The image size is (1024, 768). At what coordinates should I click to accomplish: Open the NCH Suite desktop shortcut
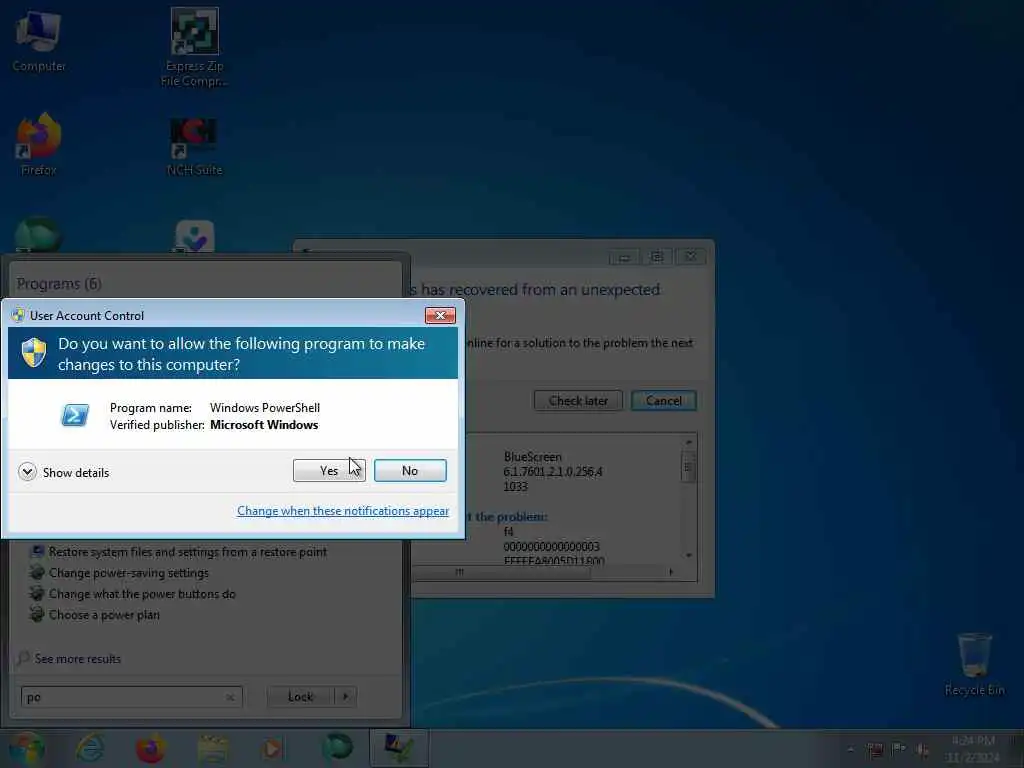(194, 146)
